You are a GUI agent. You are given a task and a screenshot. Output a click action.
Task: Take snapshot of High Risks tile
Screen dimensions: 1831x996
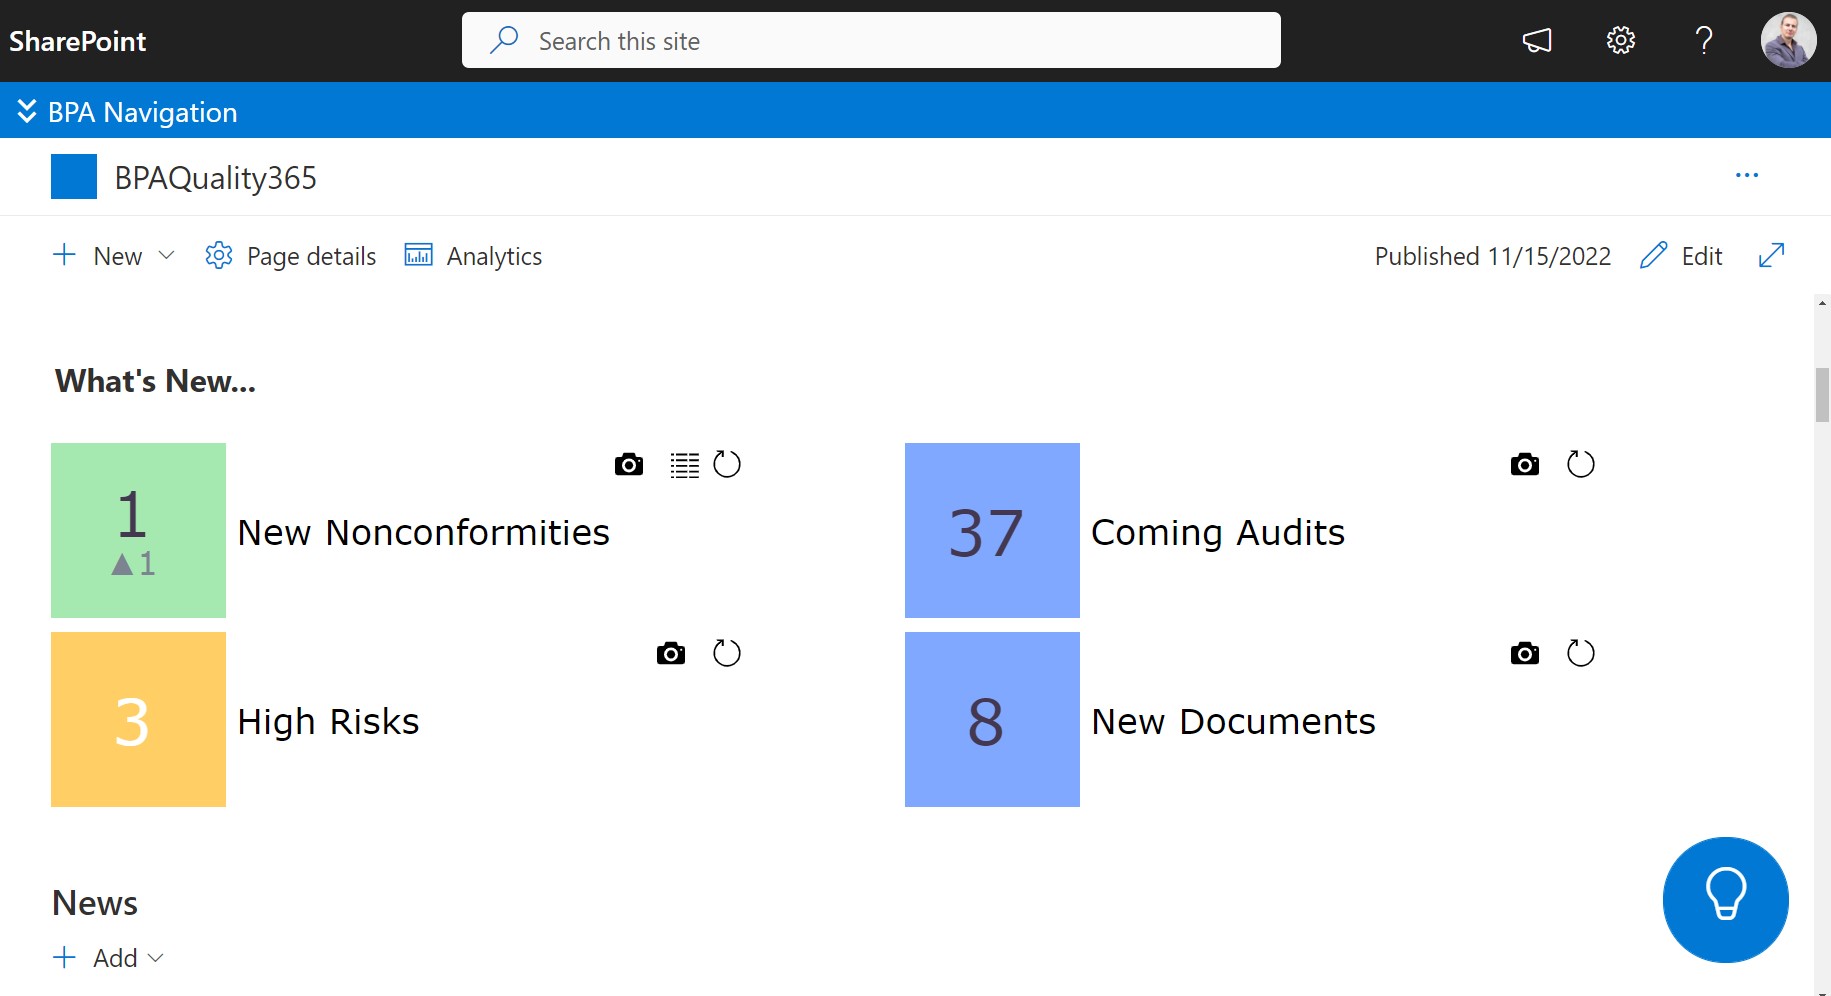coord(671,654)
